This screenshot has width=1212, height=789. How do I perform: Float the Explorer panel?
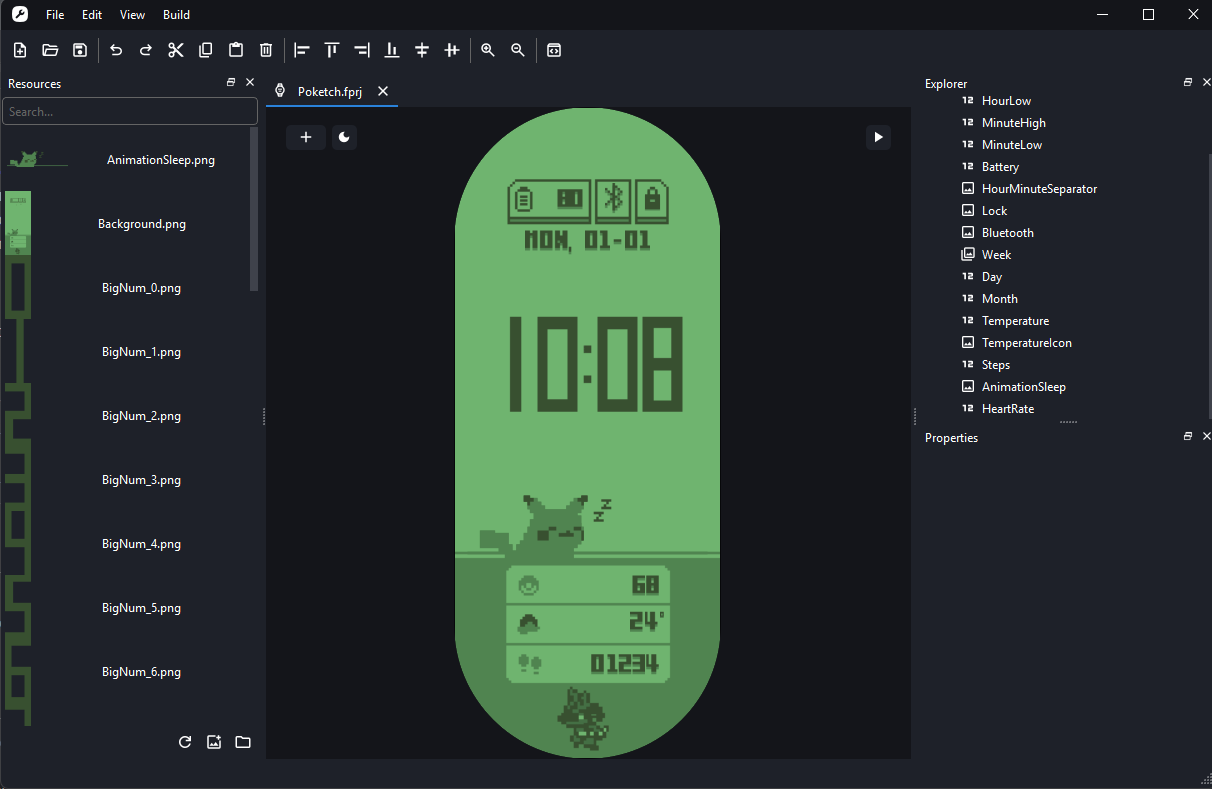pyautogui.click(x=1188, y=82)
